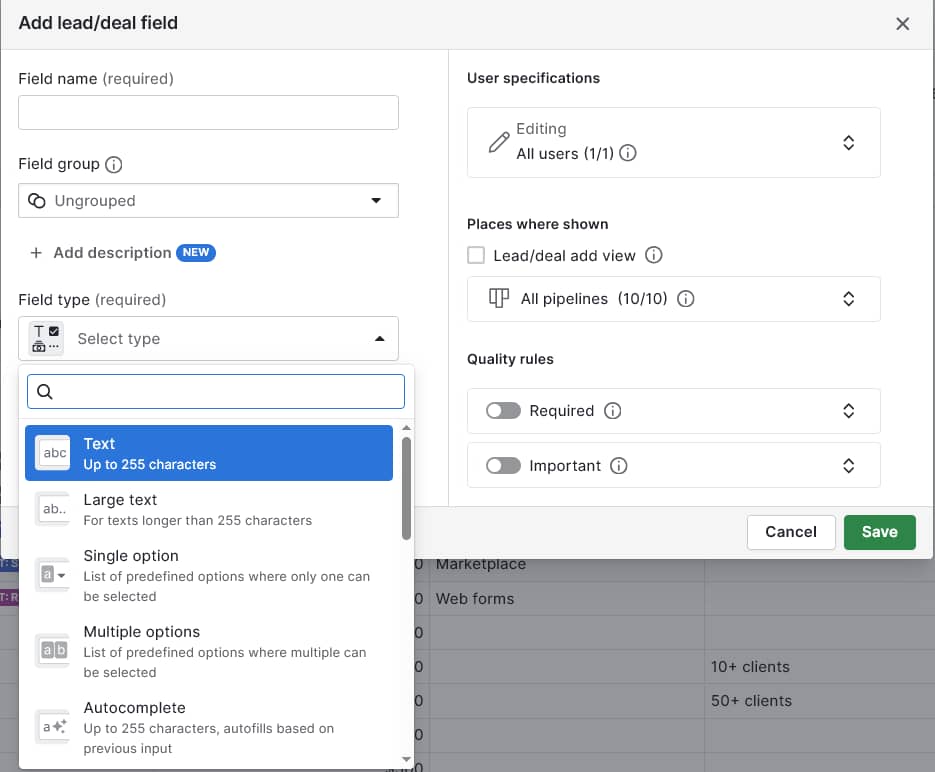Click the Editing pencil icon
This screenshot has height=772, width=935.
(x=497, y=141)
